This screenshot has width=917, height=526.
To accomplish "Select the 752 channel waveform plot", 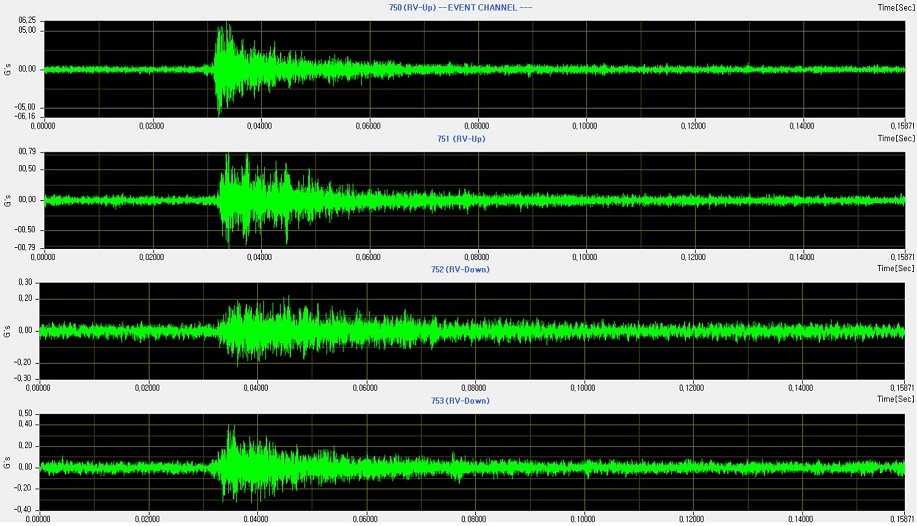I will pyautogui.click(x=472, y=331).
